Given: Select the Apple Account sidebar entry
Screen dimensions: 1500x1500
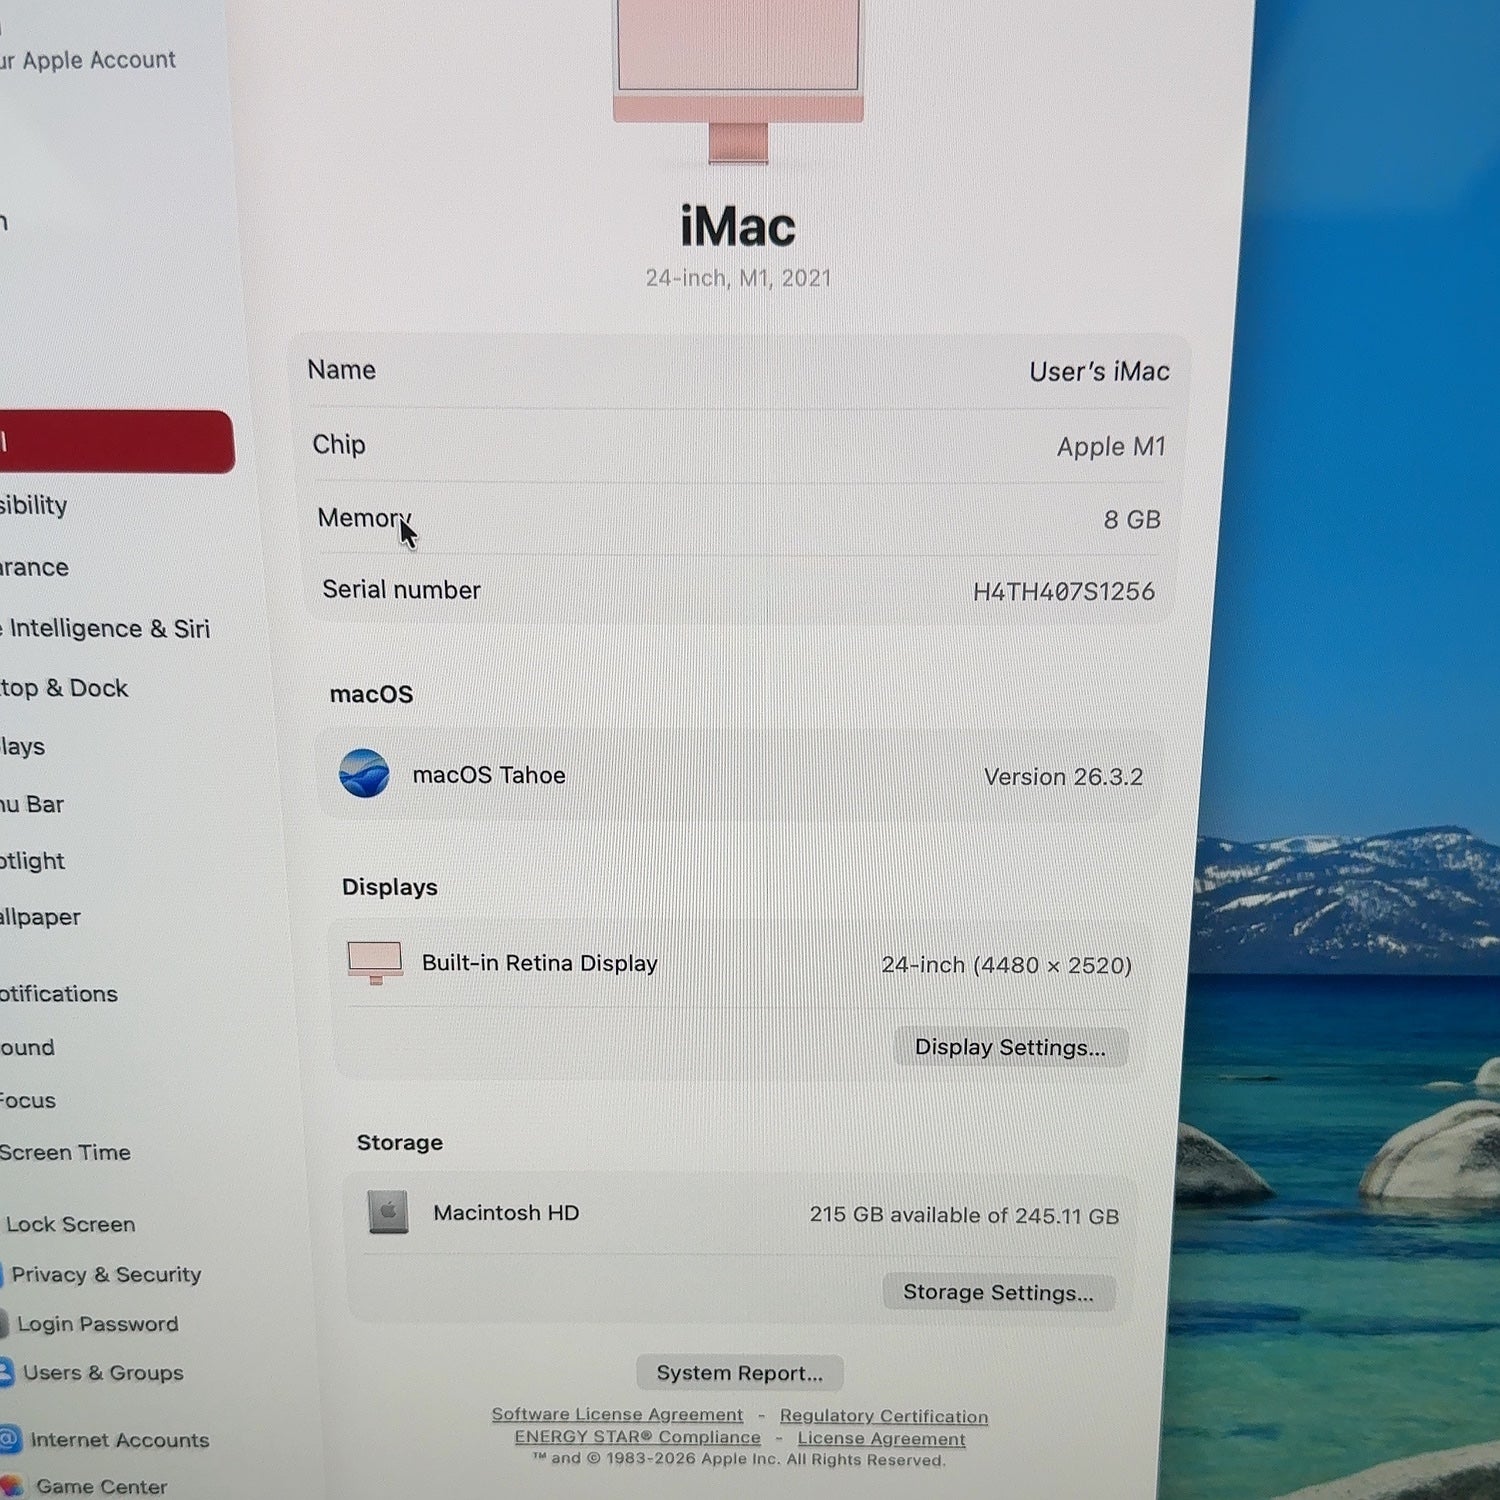Looking at the screenshot, I should click(88, 60).
